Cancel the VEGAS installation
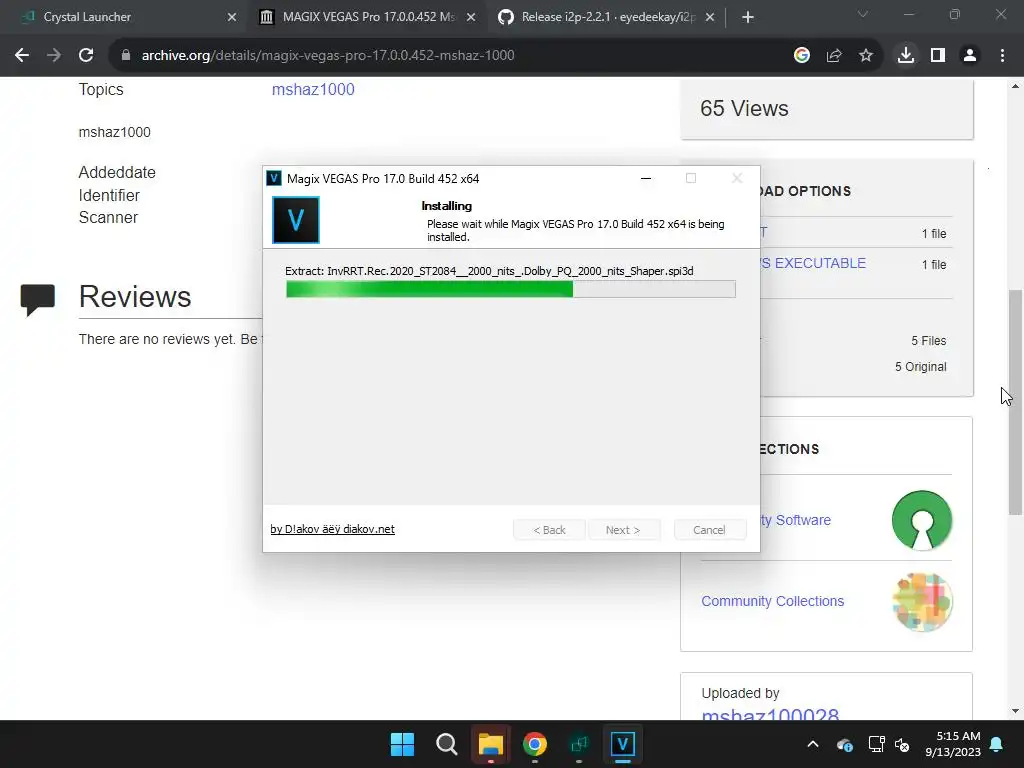Image resolution: width=1024 pixels, height=768 pixels. [709, 530]
